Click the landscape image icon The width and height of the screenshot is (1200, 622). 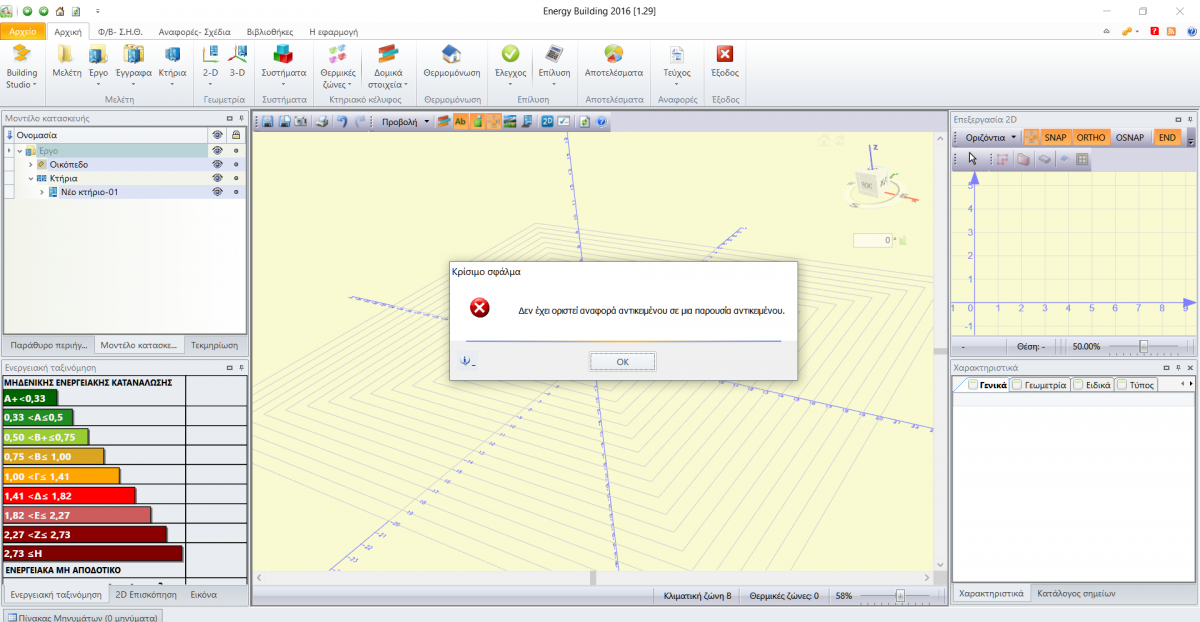tap(510, 121)
